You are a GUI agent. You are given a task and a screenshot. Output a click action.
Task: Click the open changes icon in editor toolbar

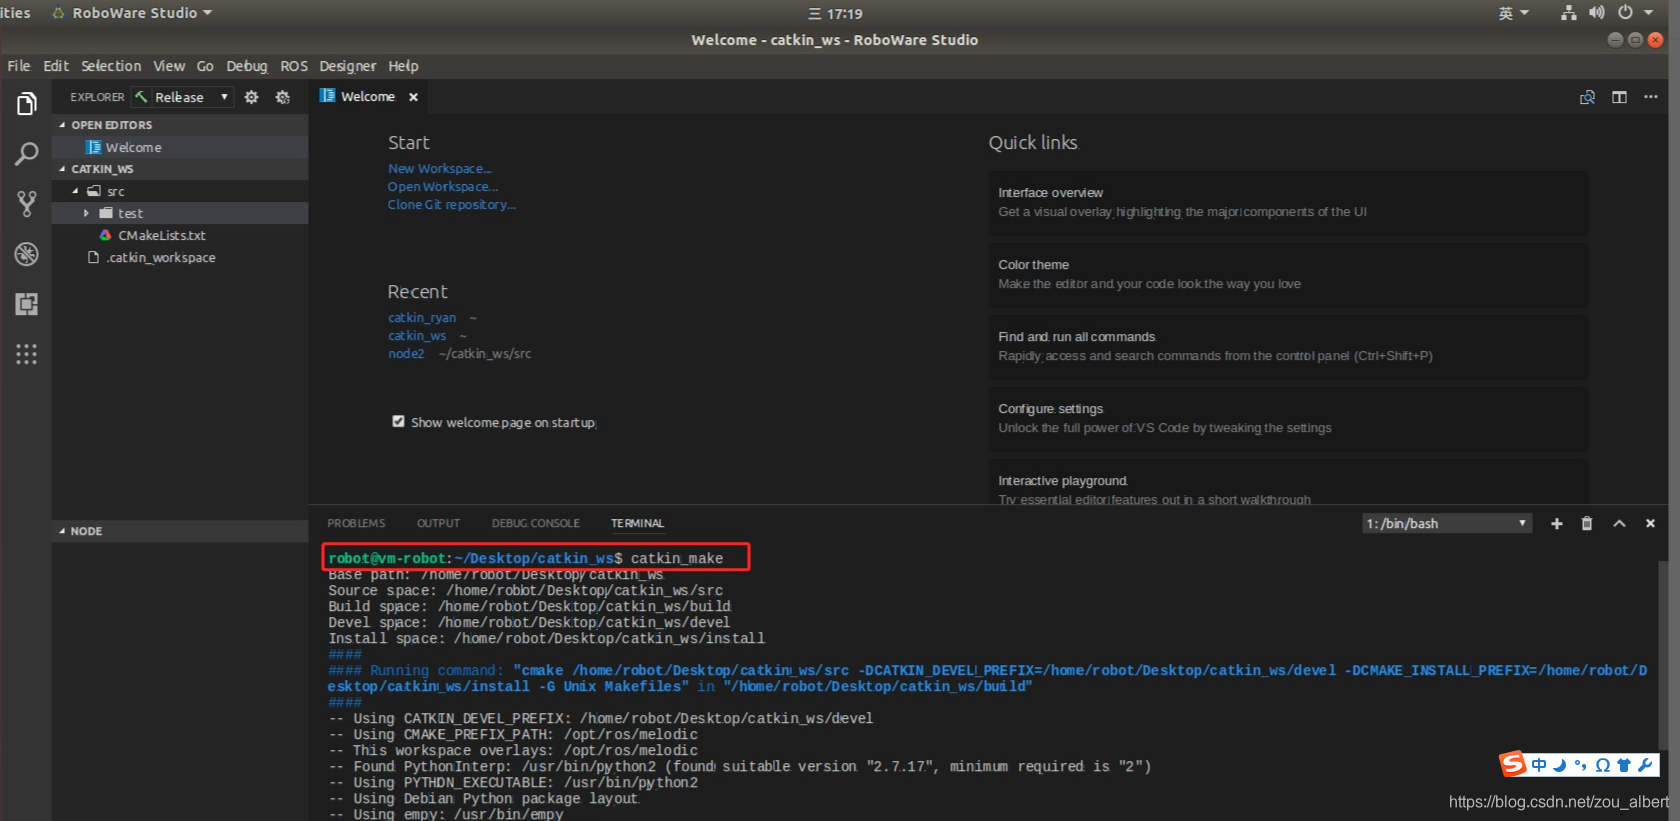click(1587, 97)
